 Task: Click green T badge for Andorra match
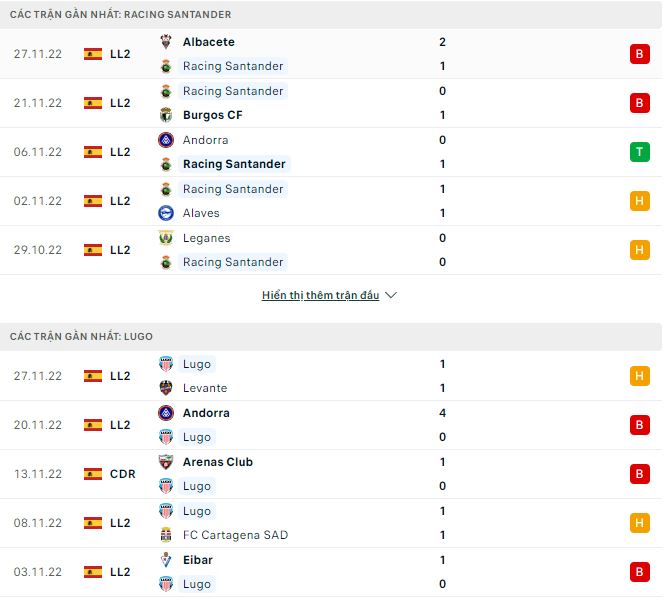(x=640, y=152)
